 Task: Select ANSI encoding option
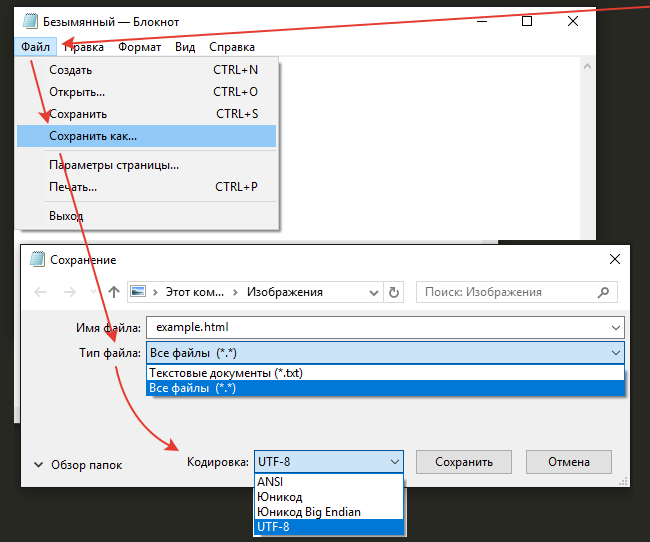pyautogui.click(x=271, y=481)
